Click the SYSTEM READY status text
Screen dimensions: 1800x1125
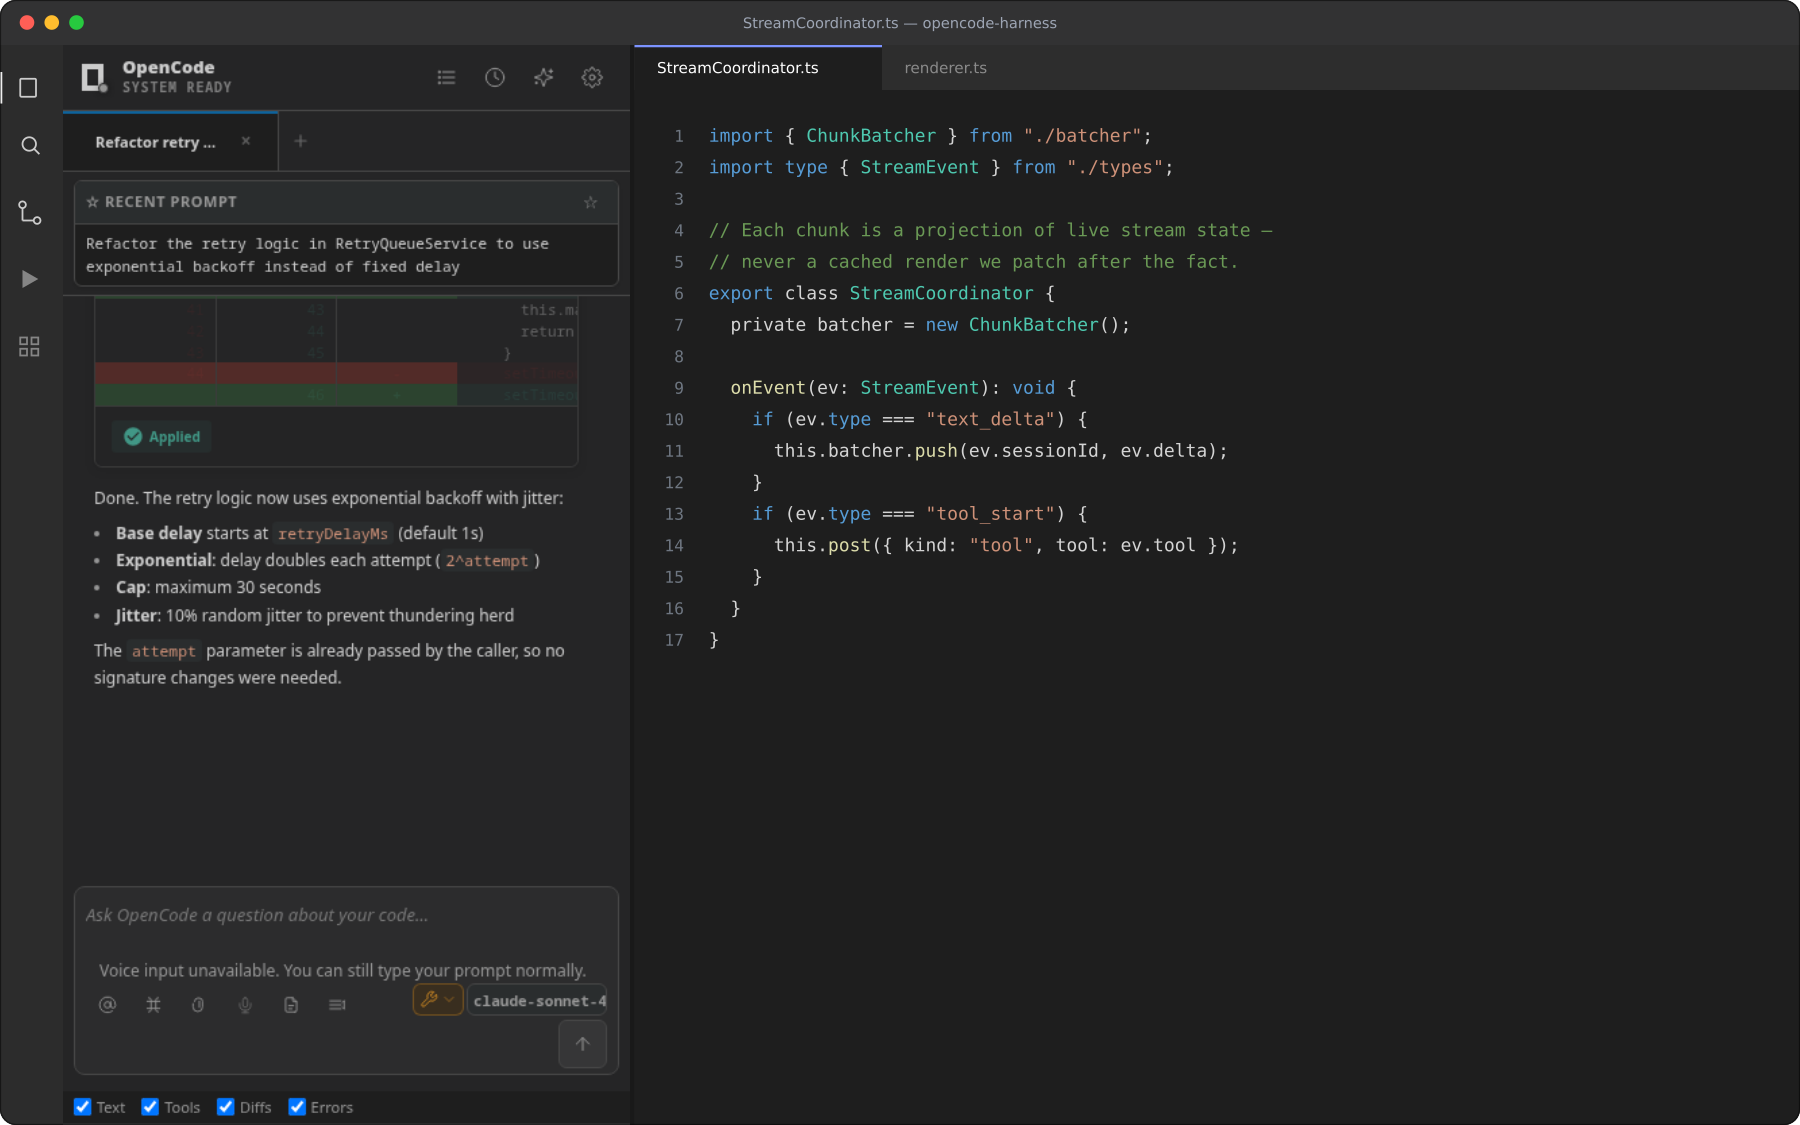177,88
